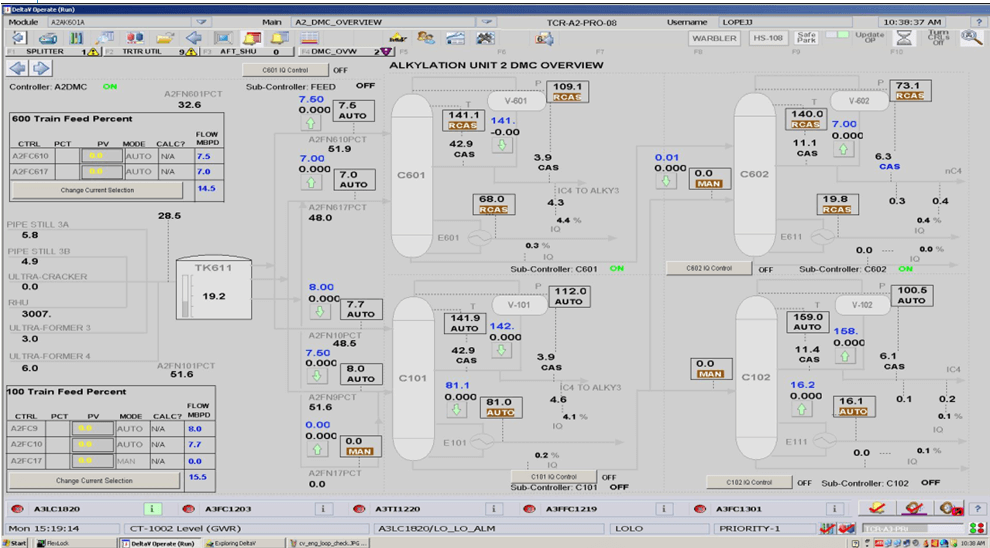Toggle the C101 IQ Control button
990x548 pixels.
point(554,477)
